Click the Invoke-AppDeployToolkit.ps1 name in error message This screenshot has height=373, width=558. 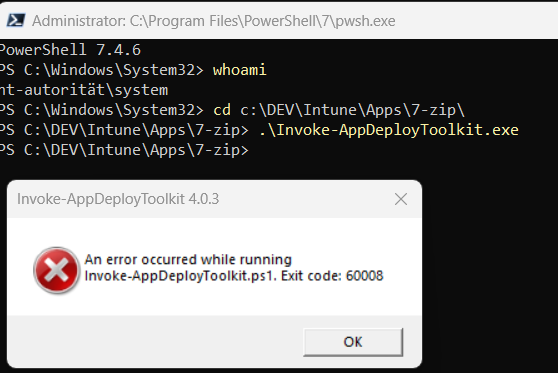click(x=180, y=276)
